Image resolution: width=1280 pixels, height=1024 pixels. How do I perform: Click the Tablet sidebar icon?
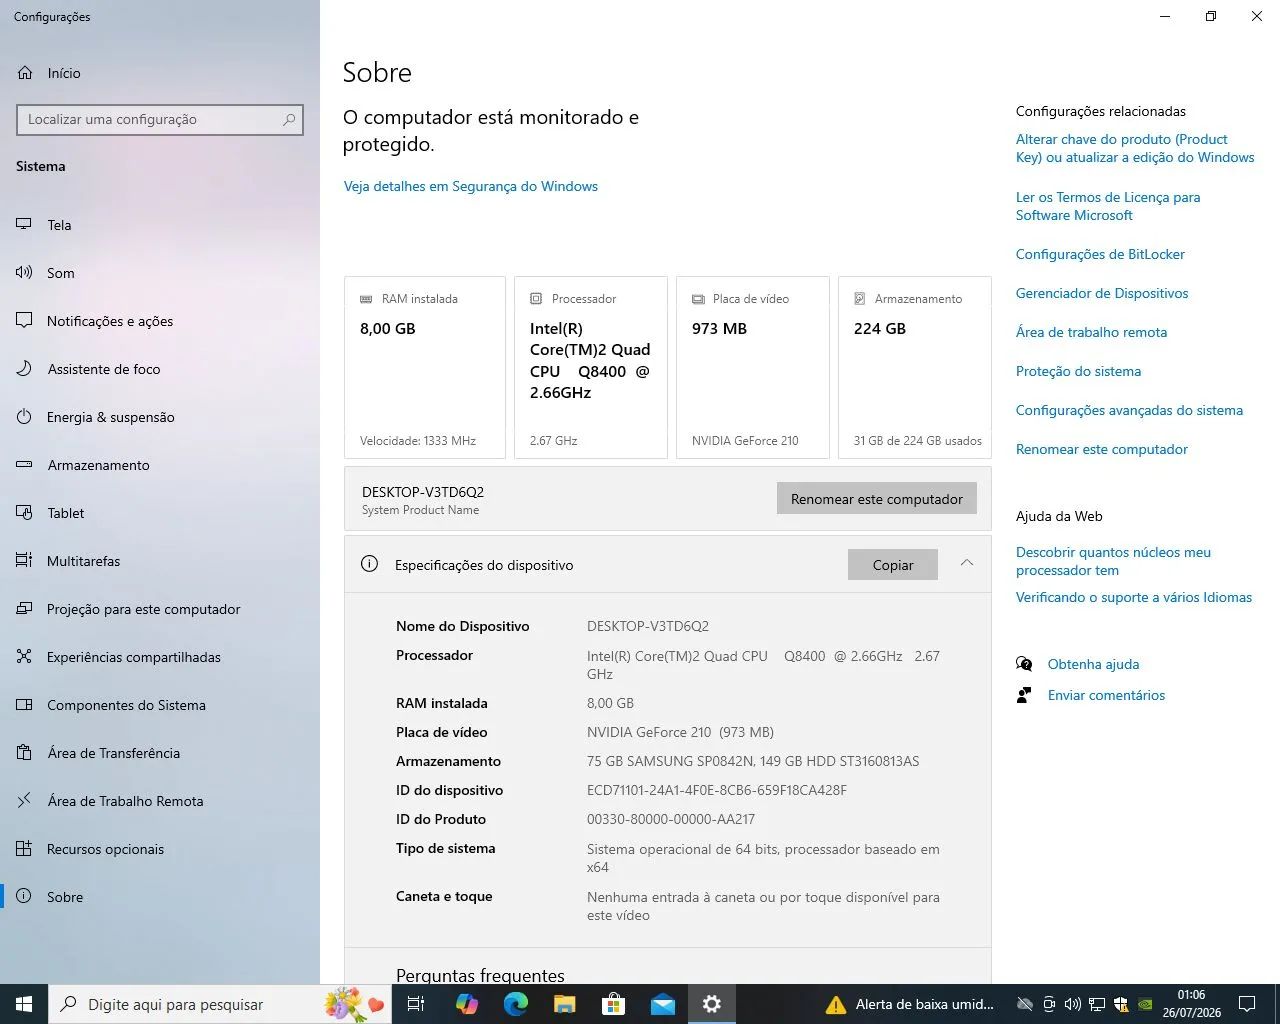click(x=25, y=513)
